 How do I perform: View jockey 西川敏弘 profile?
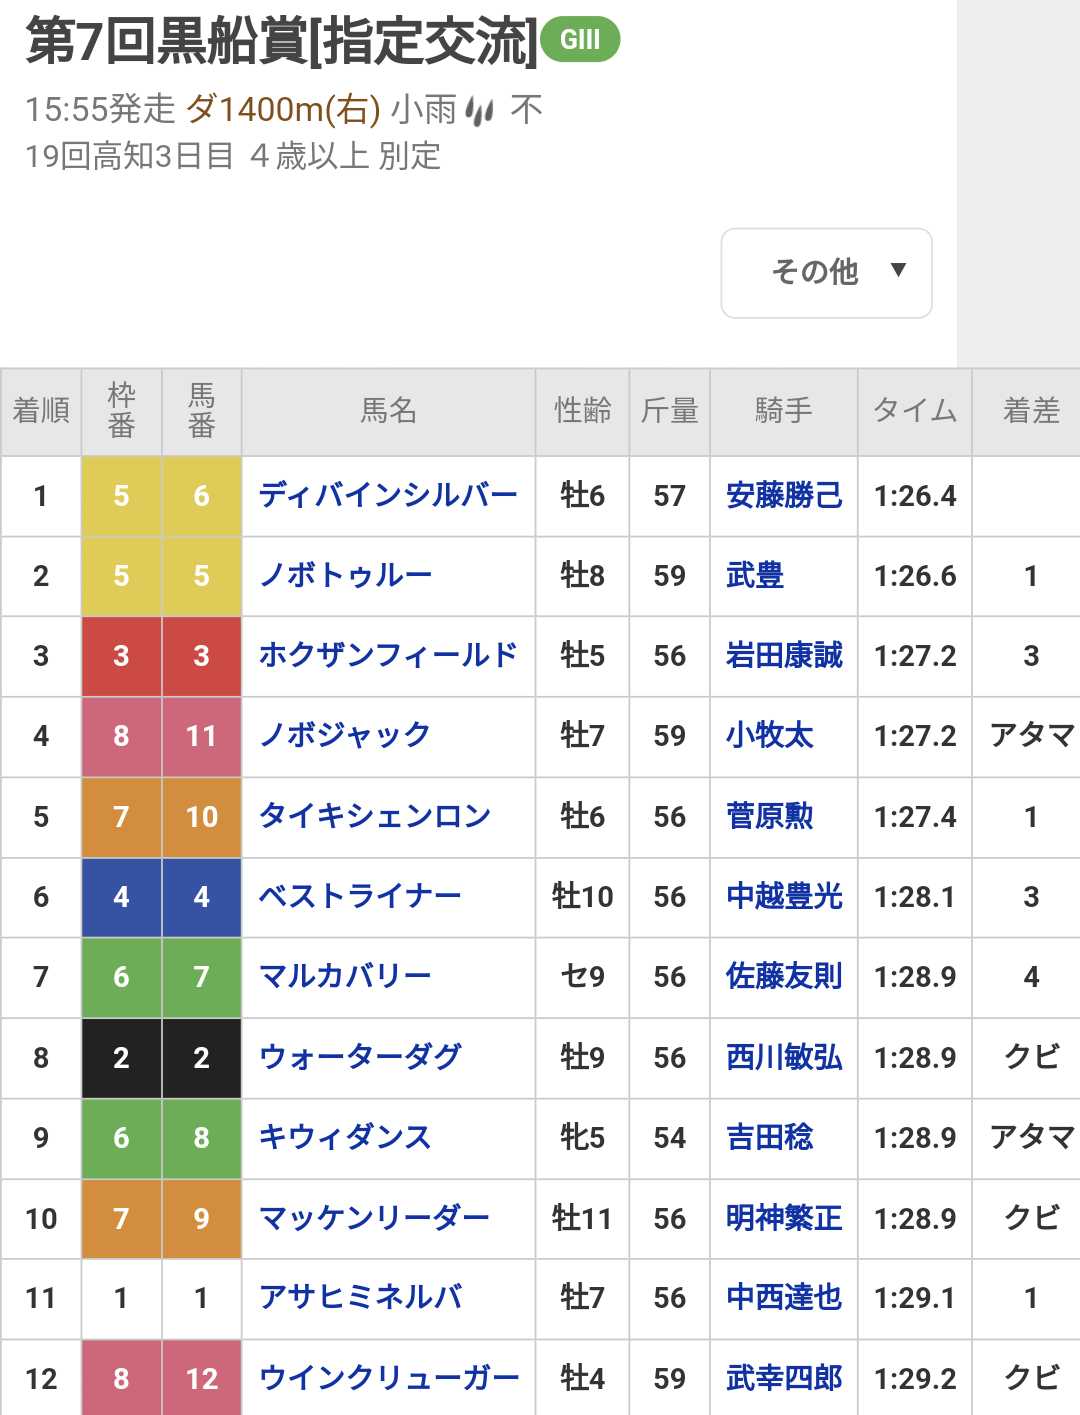click(784, 1058)
